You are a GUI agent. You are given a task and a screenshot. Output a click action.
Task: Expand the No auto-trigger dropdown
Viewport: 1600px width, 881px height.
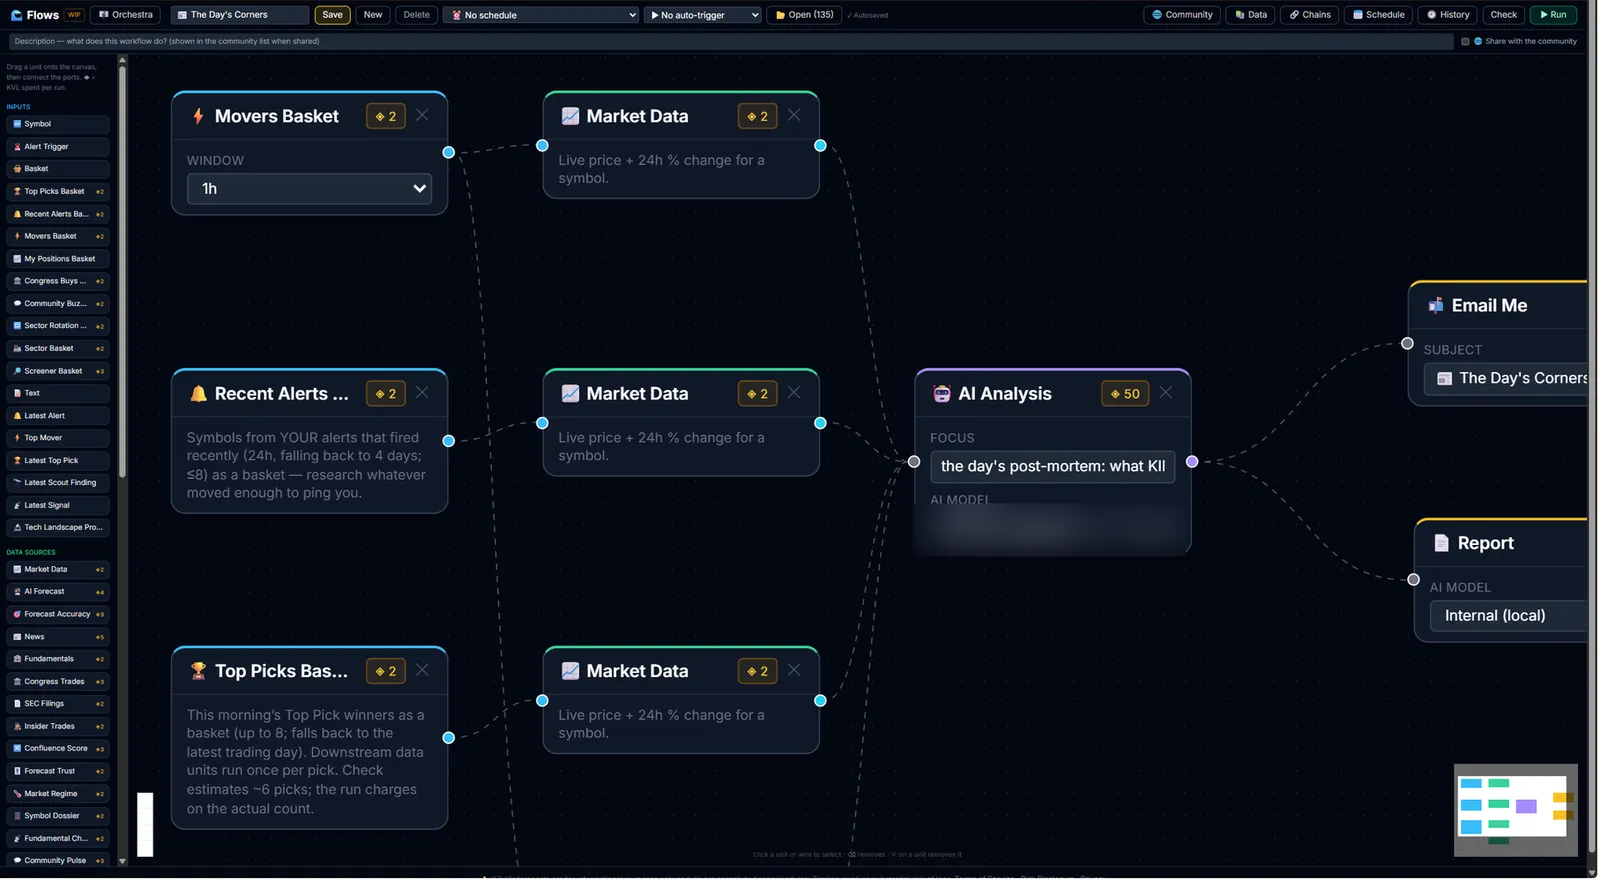pyautogui.click(x=702, y=15)
